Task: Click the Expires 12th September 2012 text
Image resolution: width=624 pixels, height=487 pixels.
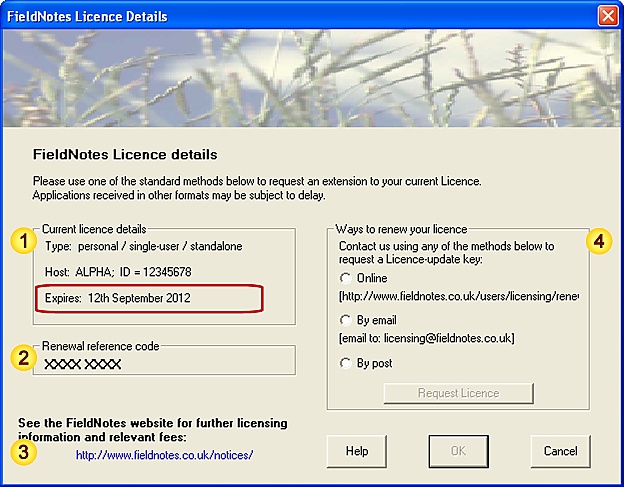Action: [x=118, y=298]
